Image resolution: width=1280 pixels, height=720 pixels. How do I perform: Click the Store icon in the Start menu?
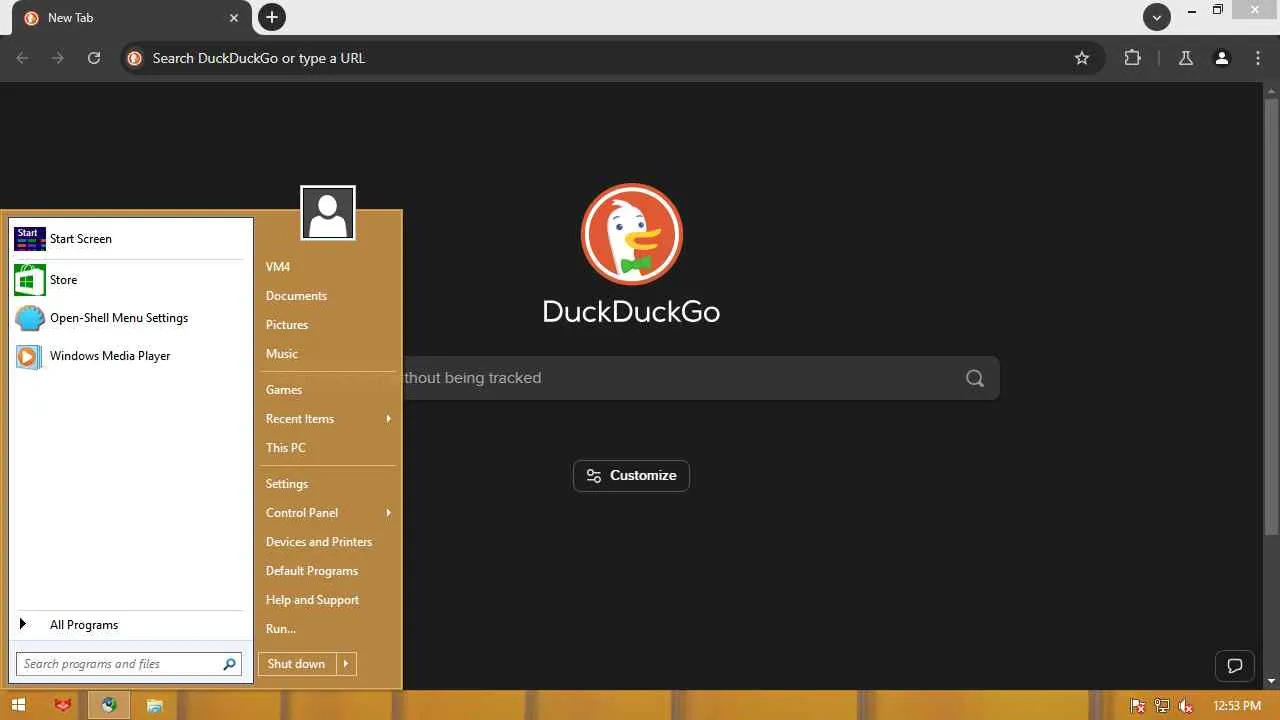(30, 280)
